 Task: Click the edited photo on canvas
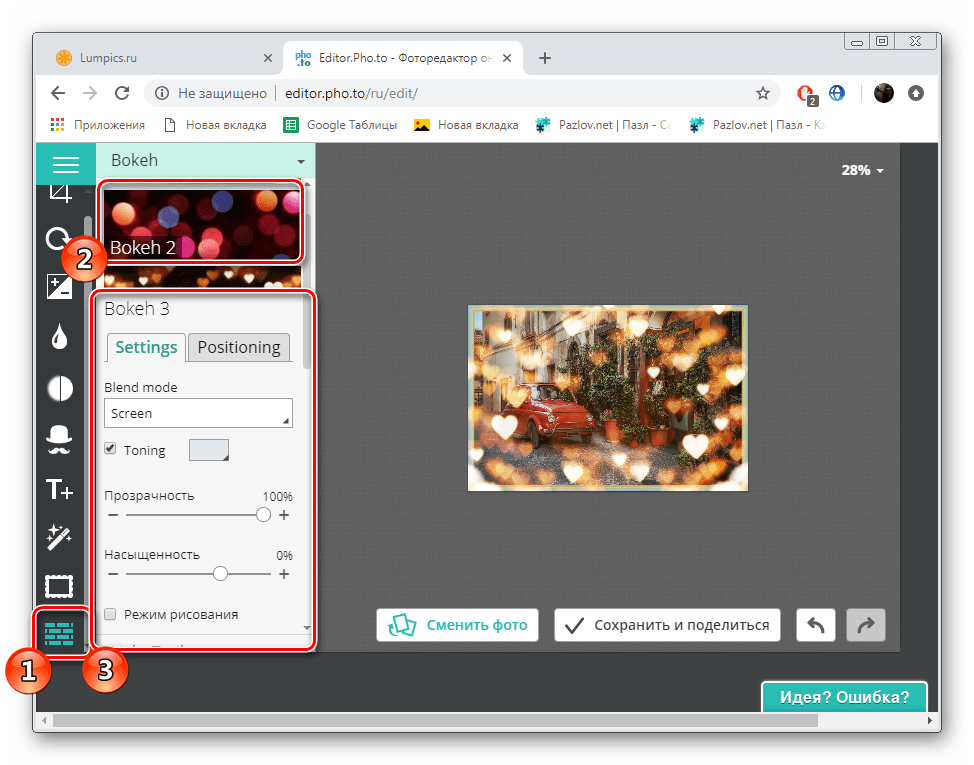pos(608,398)
